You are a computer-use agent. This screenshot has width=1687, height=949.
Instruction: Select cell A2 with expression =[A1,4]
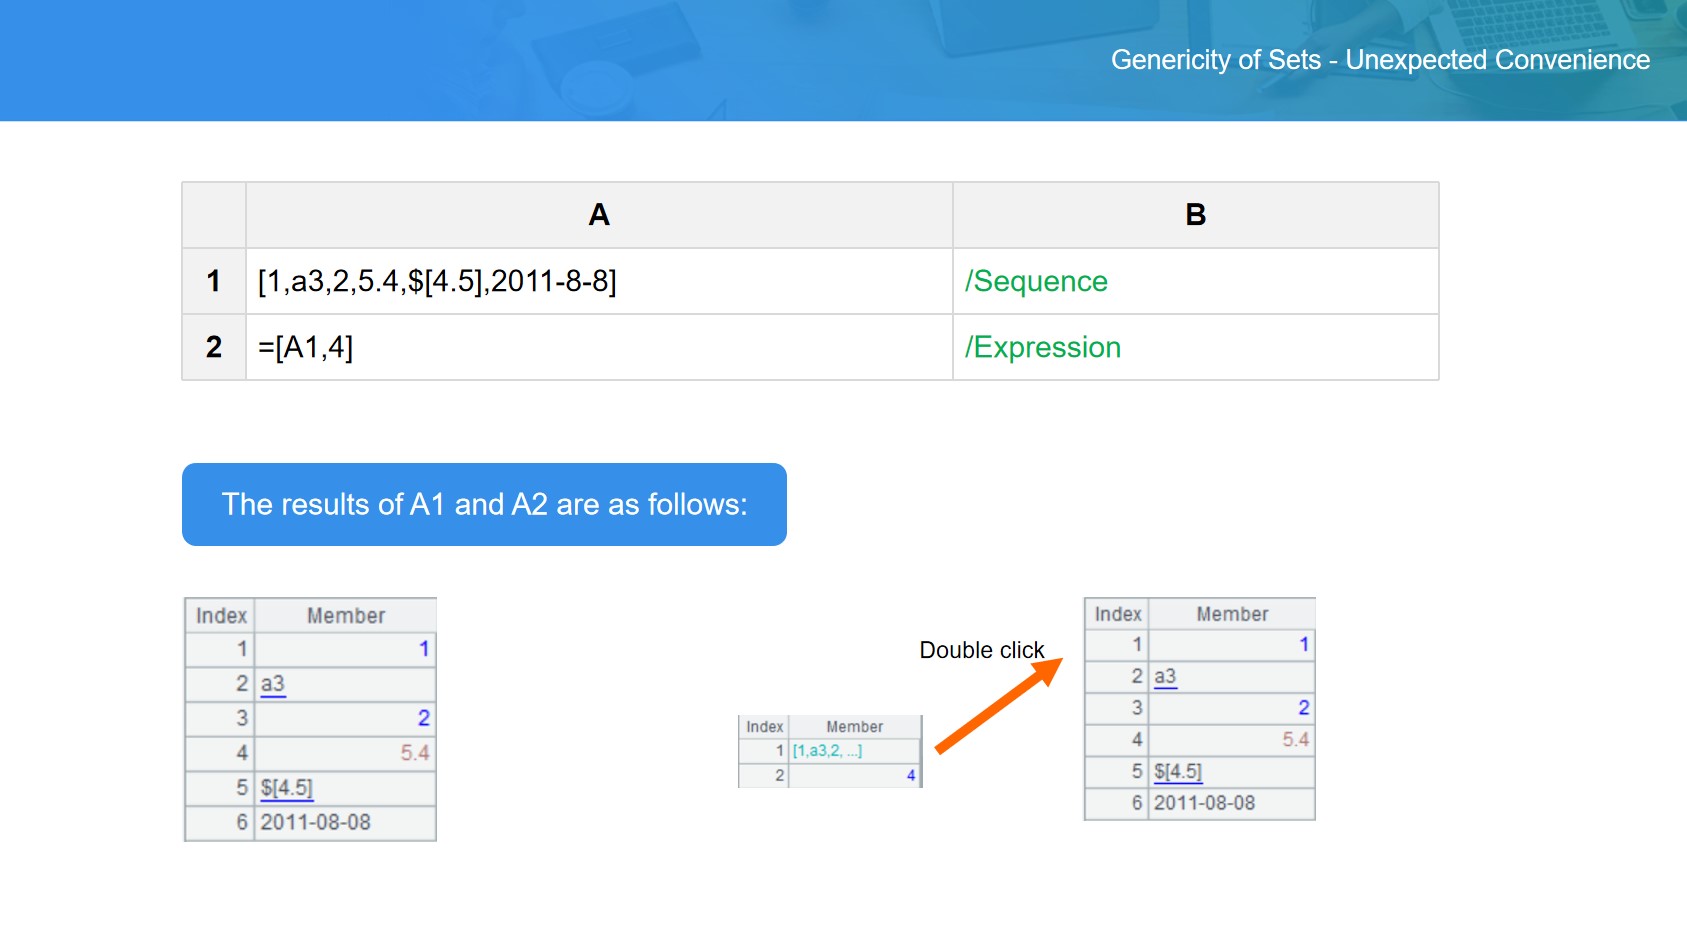click(598, 347)
